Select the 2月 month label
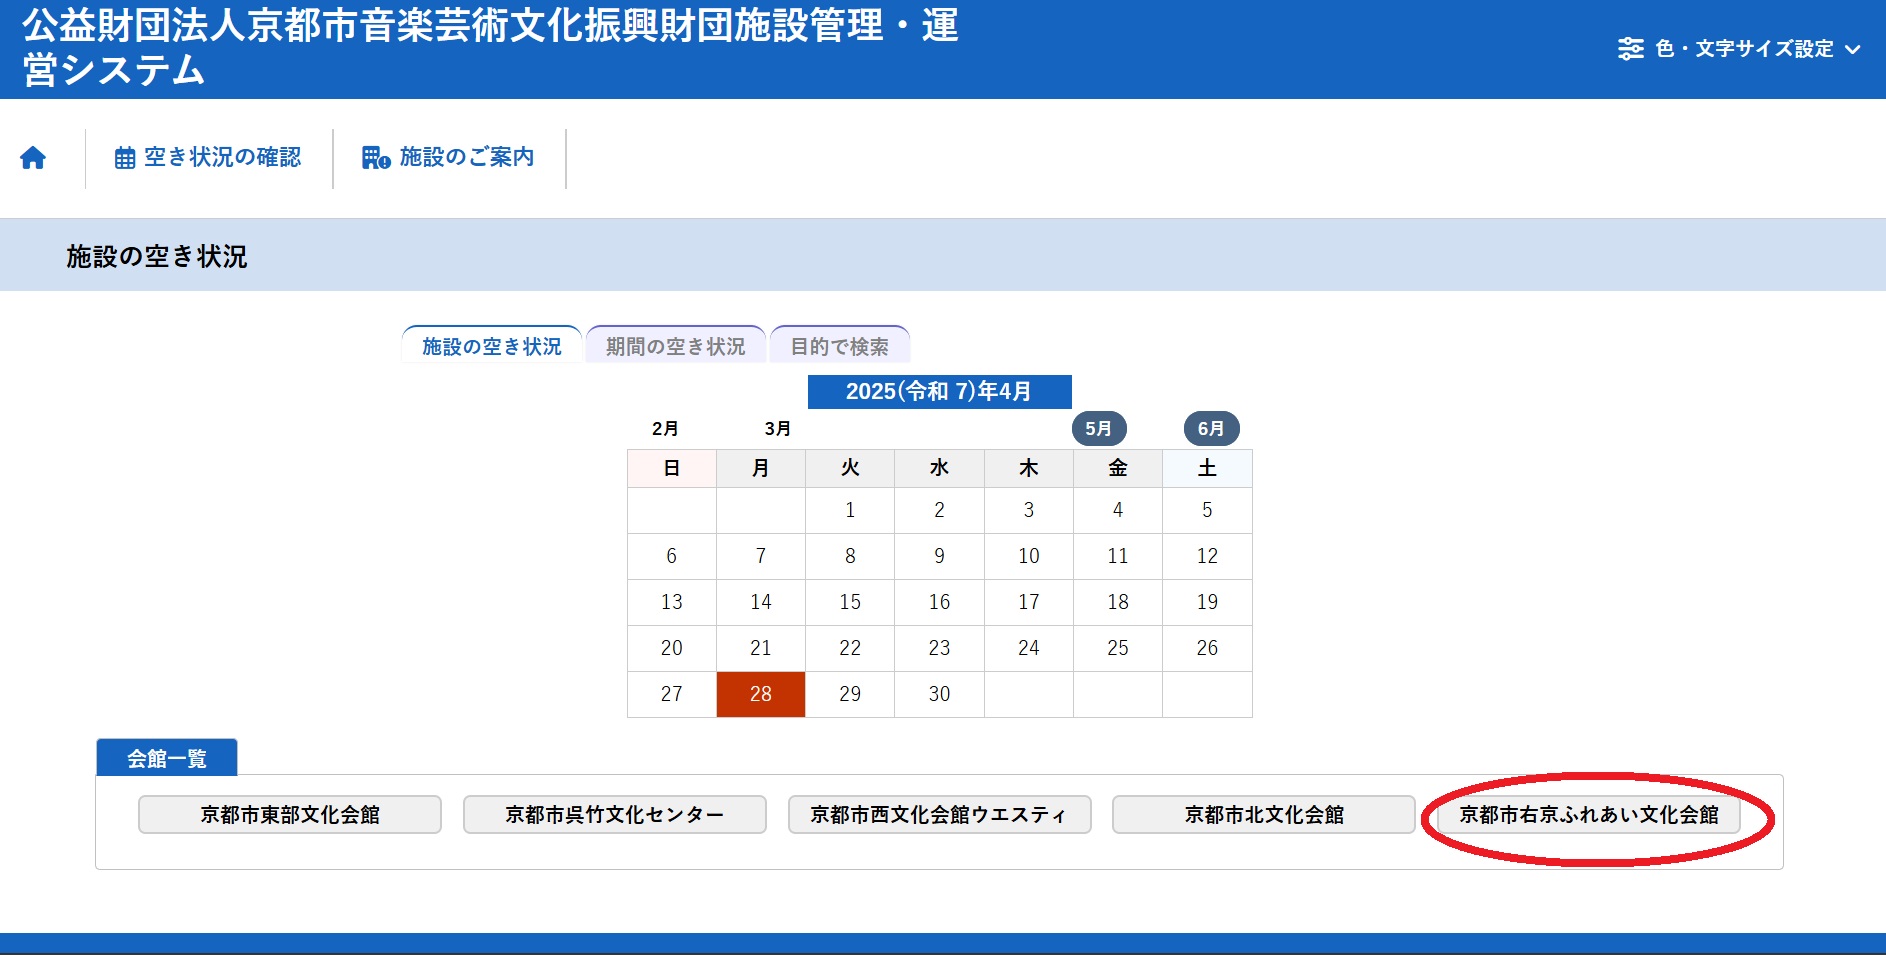The height and width of the screenshot is (955, 1886). [x=665, y=428]
